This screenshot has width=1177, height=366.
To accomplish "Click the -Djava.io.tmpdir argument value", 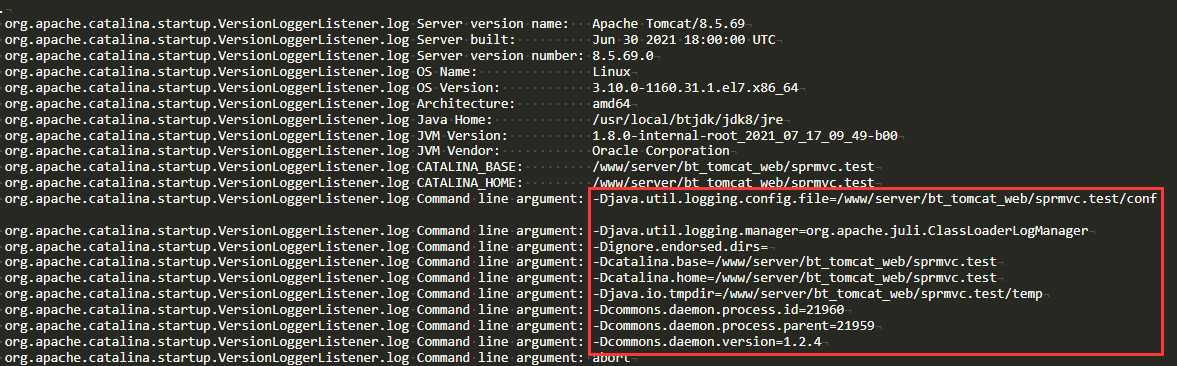I will coord(817,293).
